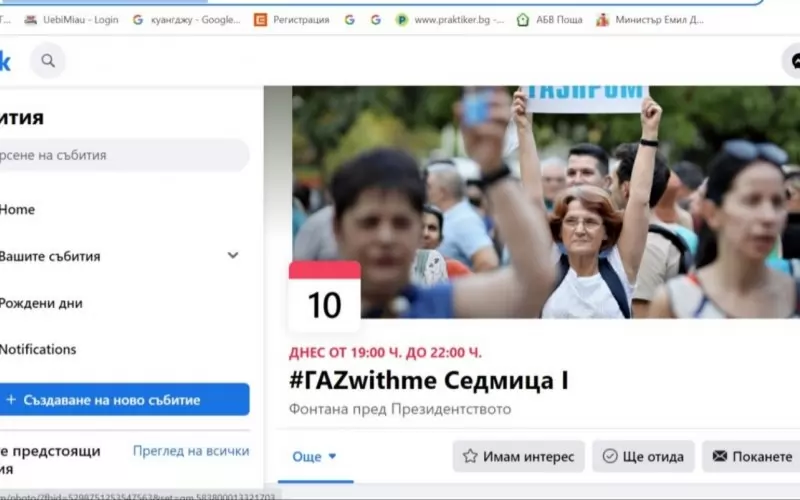800x500 pixels.
Task: Click the Търсене на събития search field
Action: pos(124,155)
